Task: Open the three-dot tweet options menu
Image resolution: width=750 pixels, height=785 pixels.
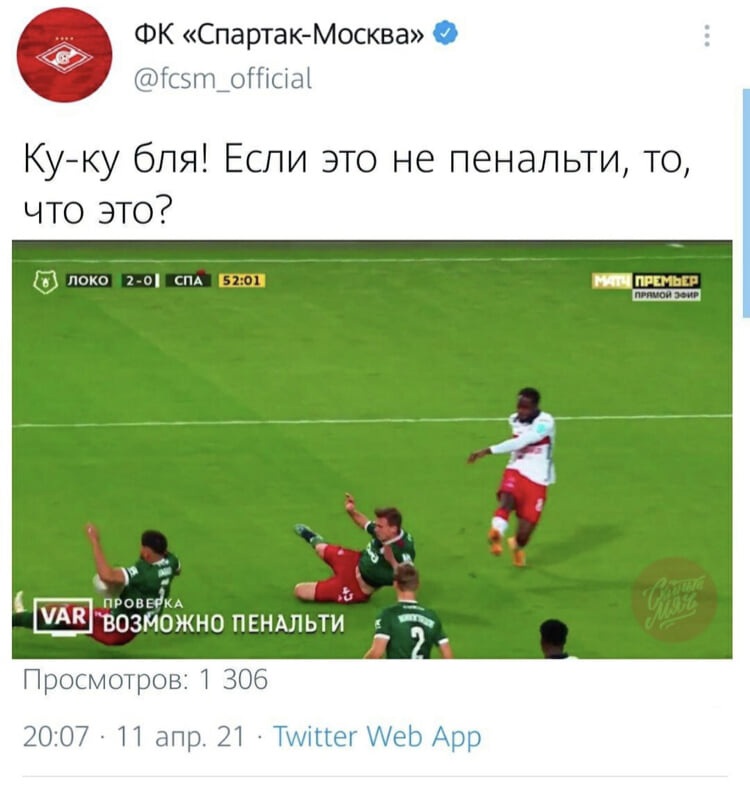Action: pyautogui.click(x=707, y=36)
